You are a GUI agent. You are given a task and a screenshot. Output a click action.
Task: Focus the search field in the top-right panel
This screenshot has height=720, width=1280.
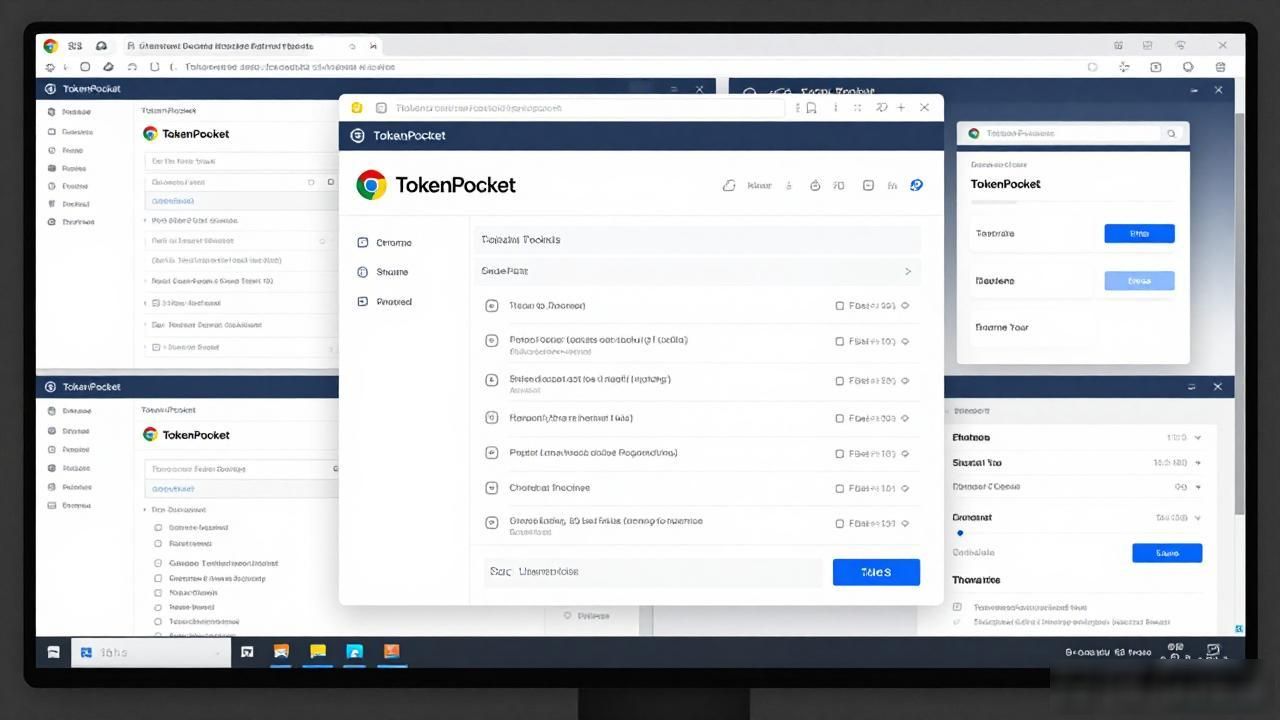(x=1073, y=133)
